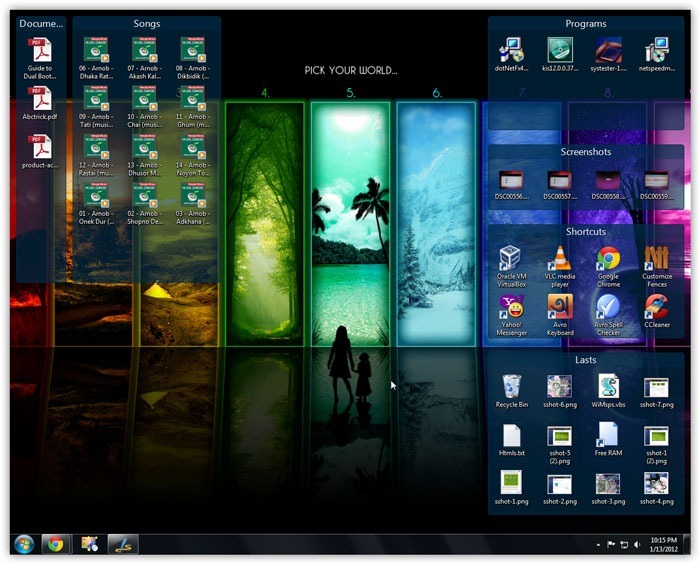Launch CCleaner shortcut
Image resolution: width=700 pixels, height=564 pixels.
point(657,312)
